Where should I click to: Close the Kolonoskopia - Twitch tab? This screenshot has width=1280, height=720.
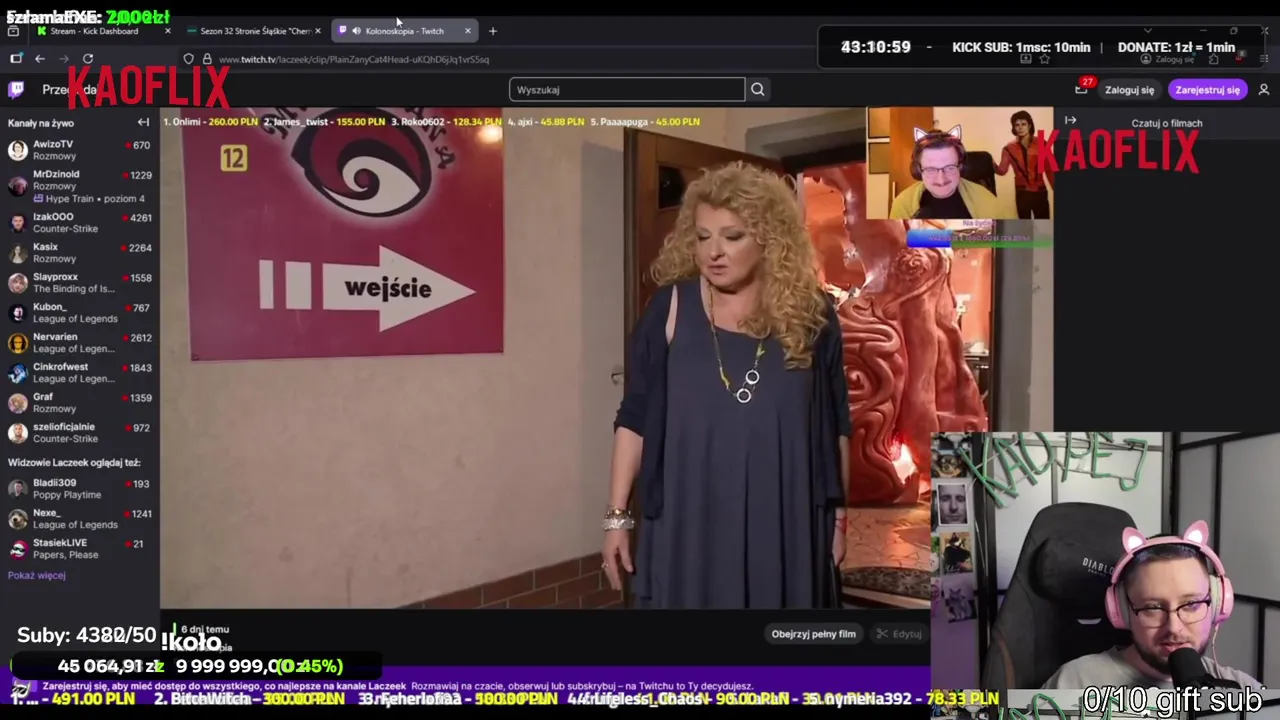click(x=467, y=31)
